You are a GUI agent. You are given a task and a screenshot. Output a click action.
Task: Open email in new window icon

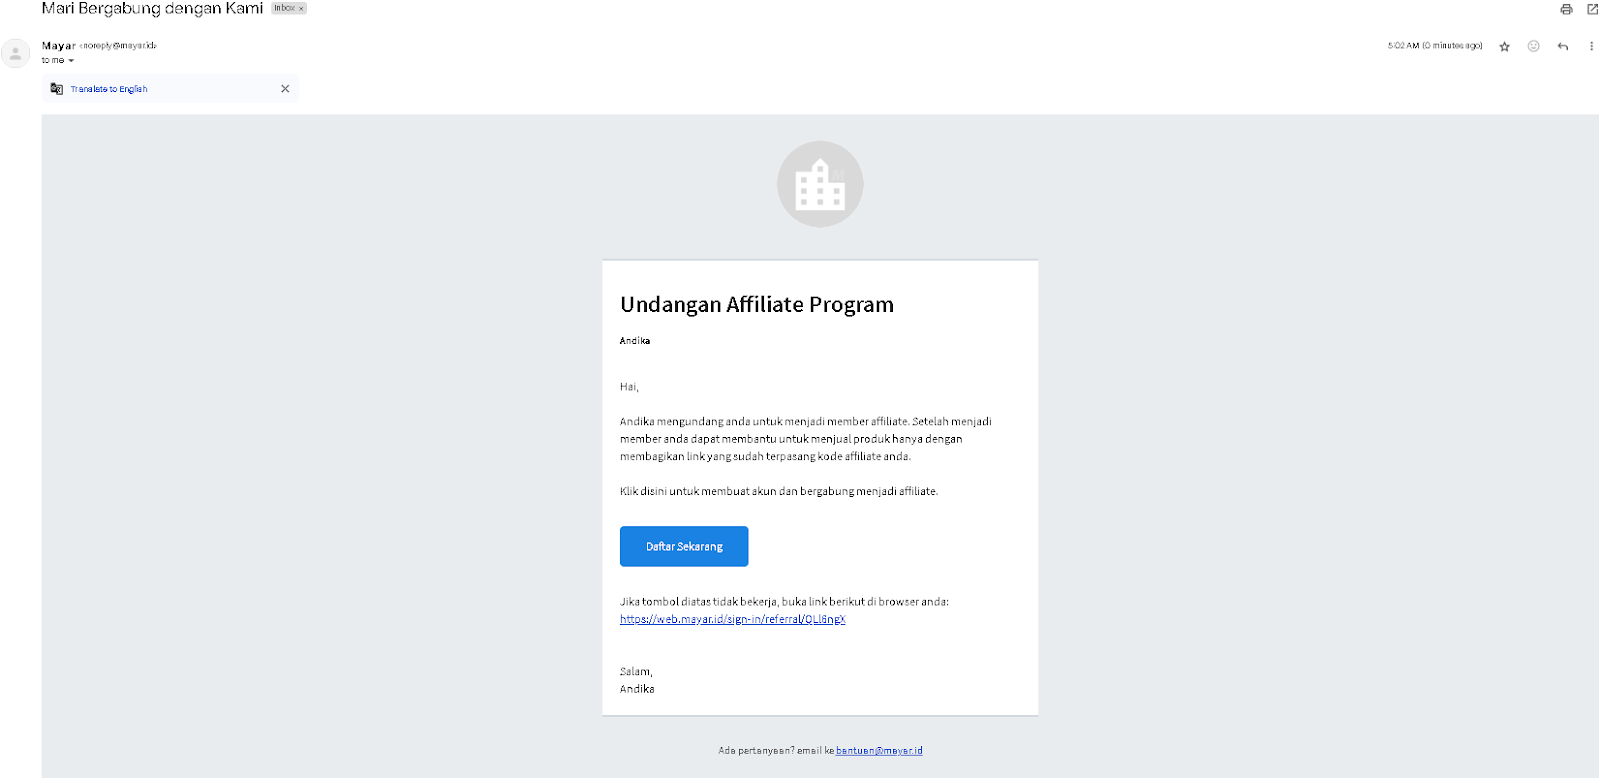[x=1592, y=9]
